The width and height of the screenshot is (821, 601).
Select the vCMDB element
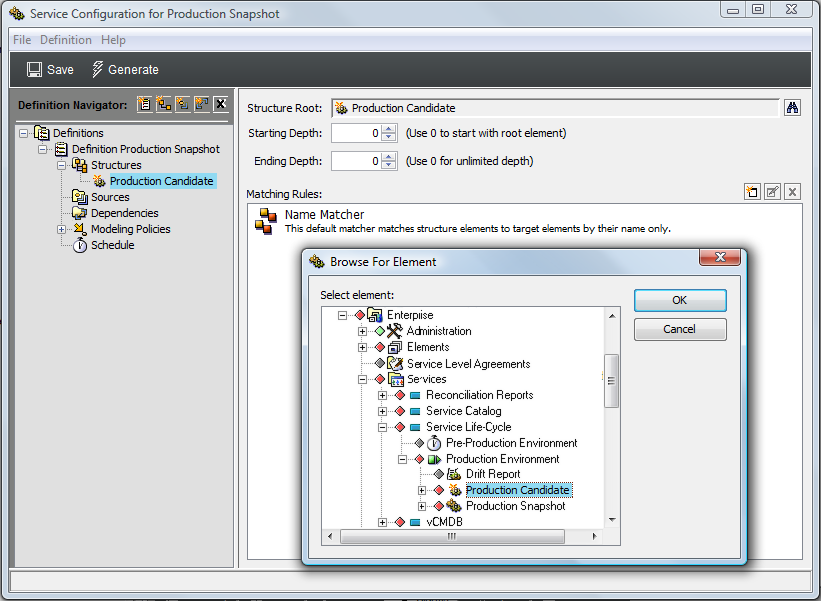point(445,522)
